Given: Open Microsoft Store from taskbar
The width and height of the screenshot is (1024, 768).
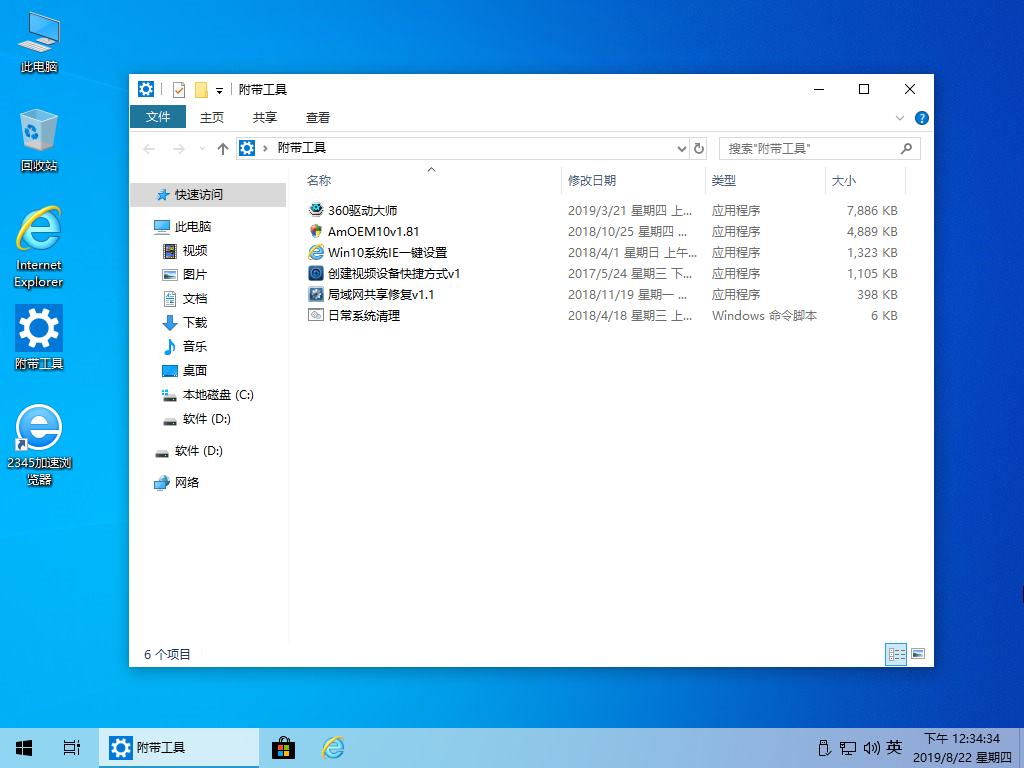Looking at the screenshot, I should (283, 748).
